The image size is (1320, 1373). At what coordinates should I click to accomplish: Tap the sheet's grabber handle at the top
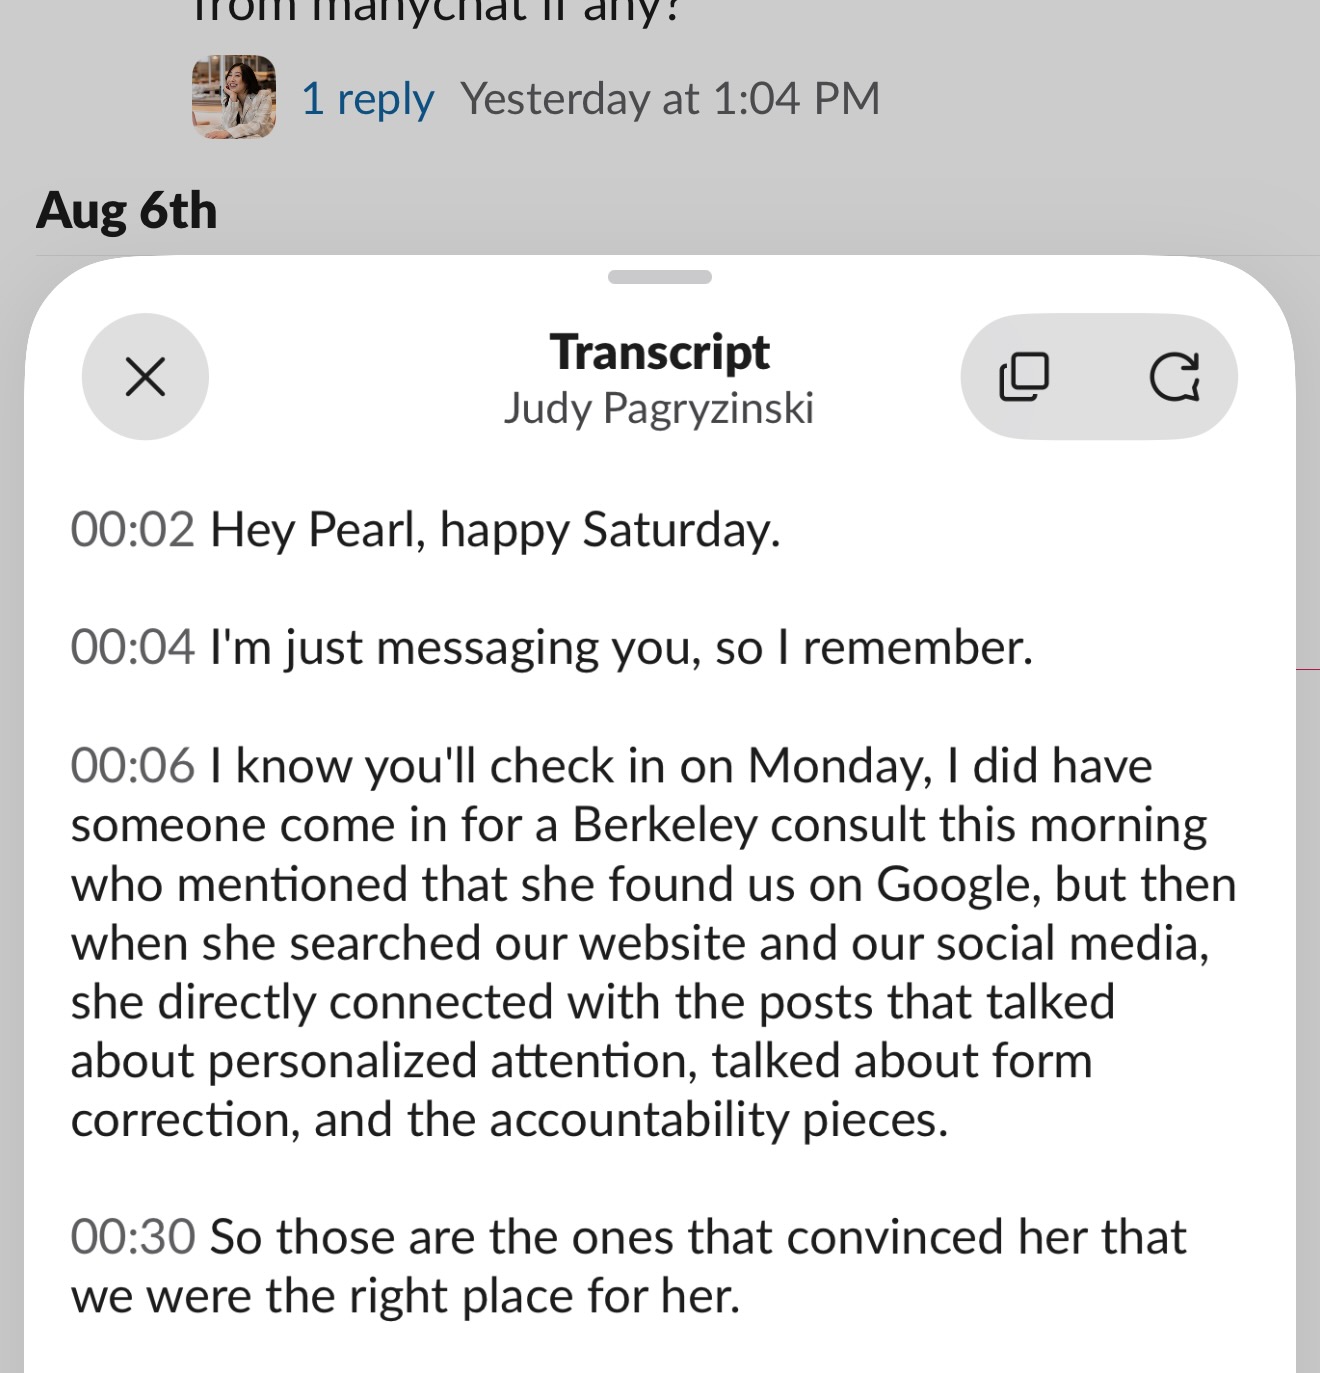(x=660, y=277)
